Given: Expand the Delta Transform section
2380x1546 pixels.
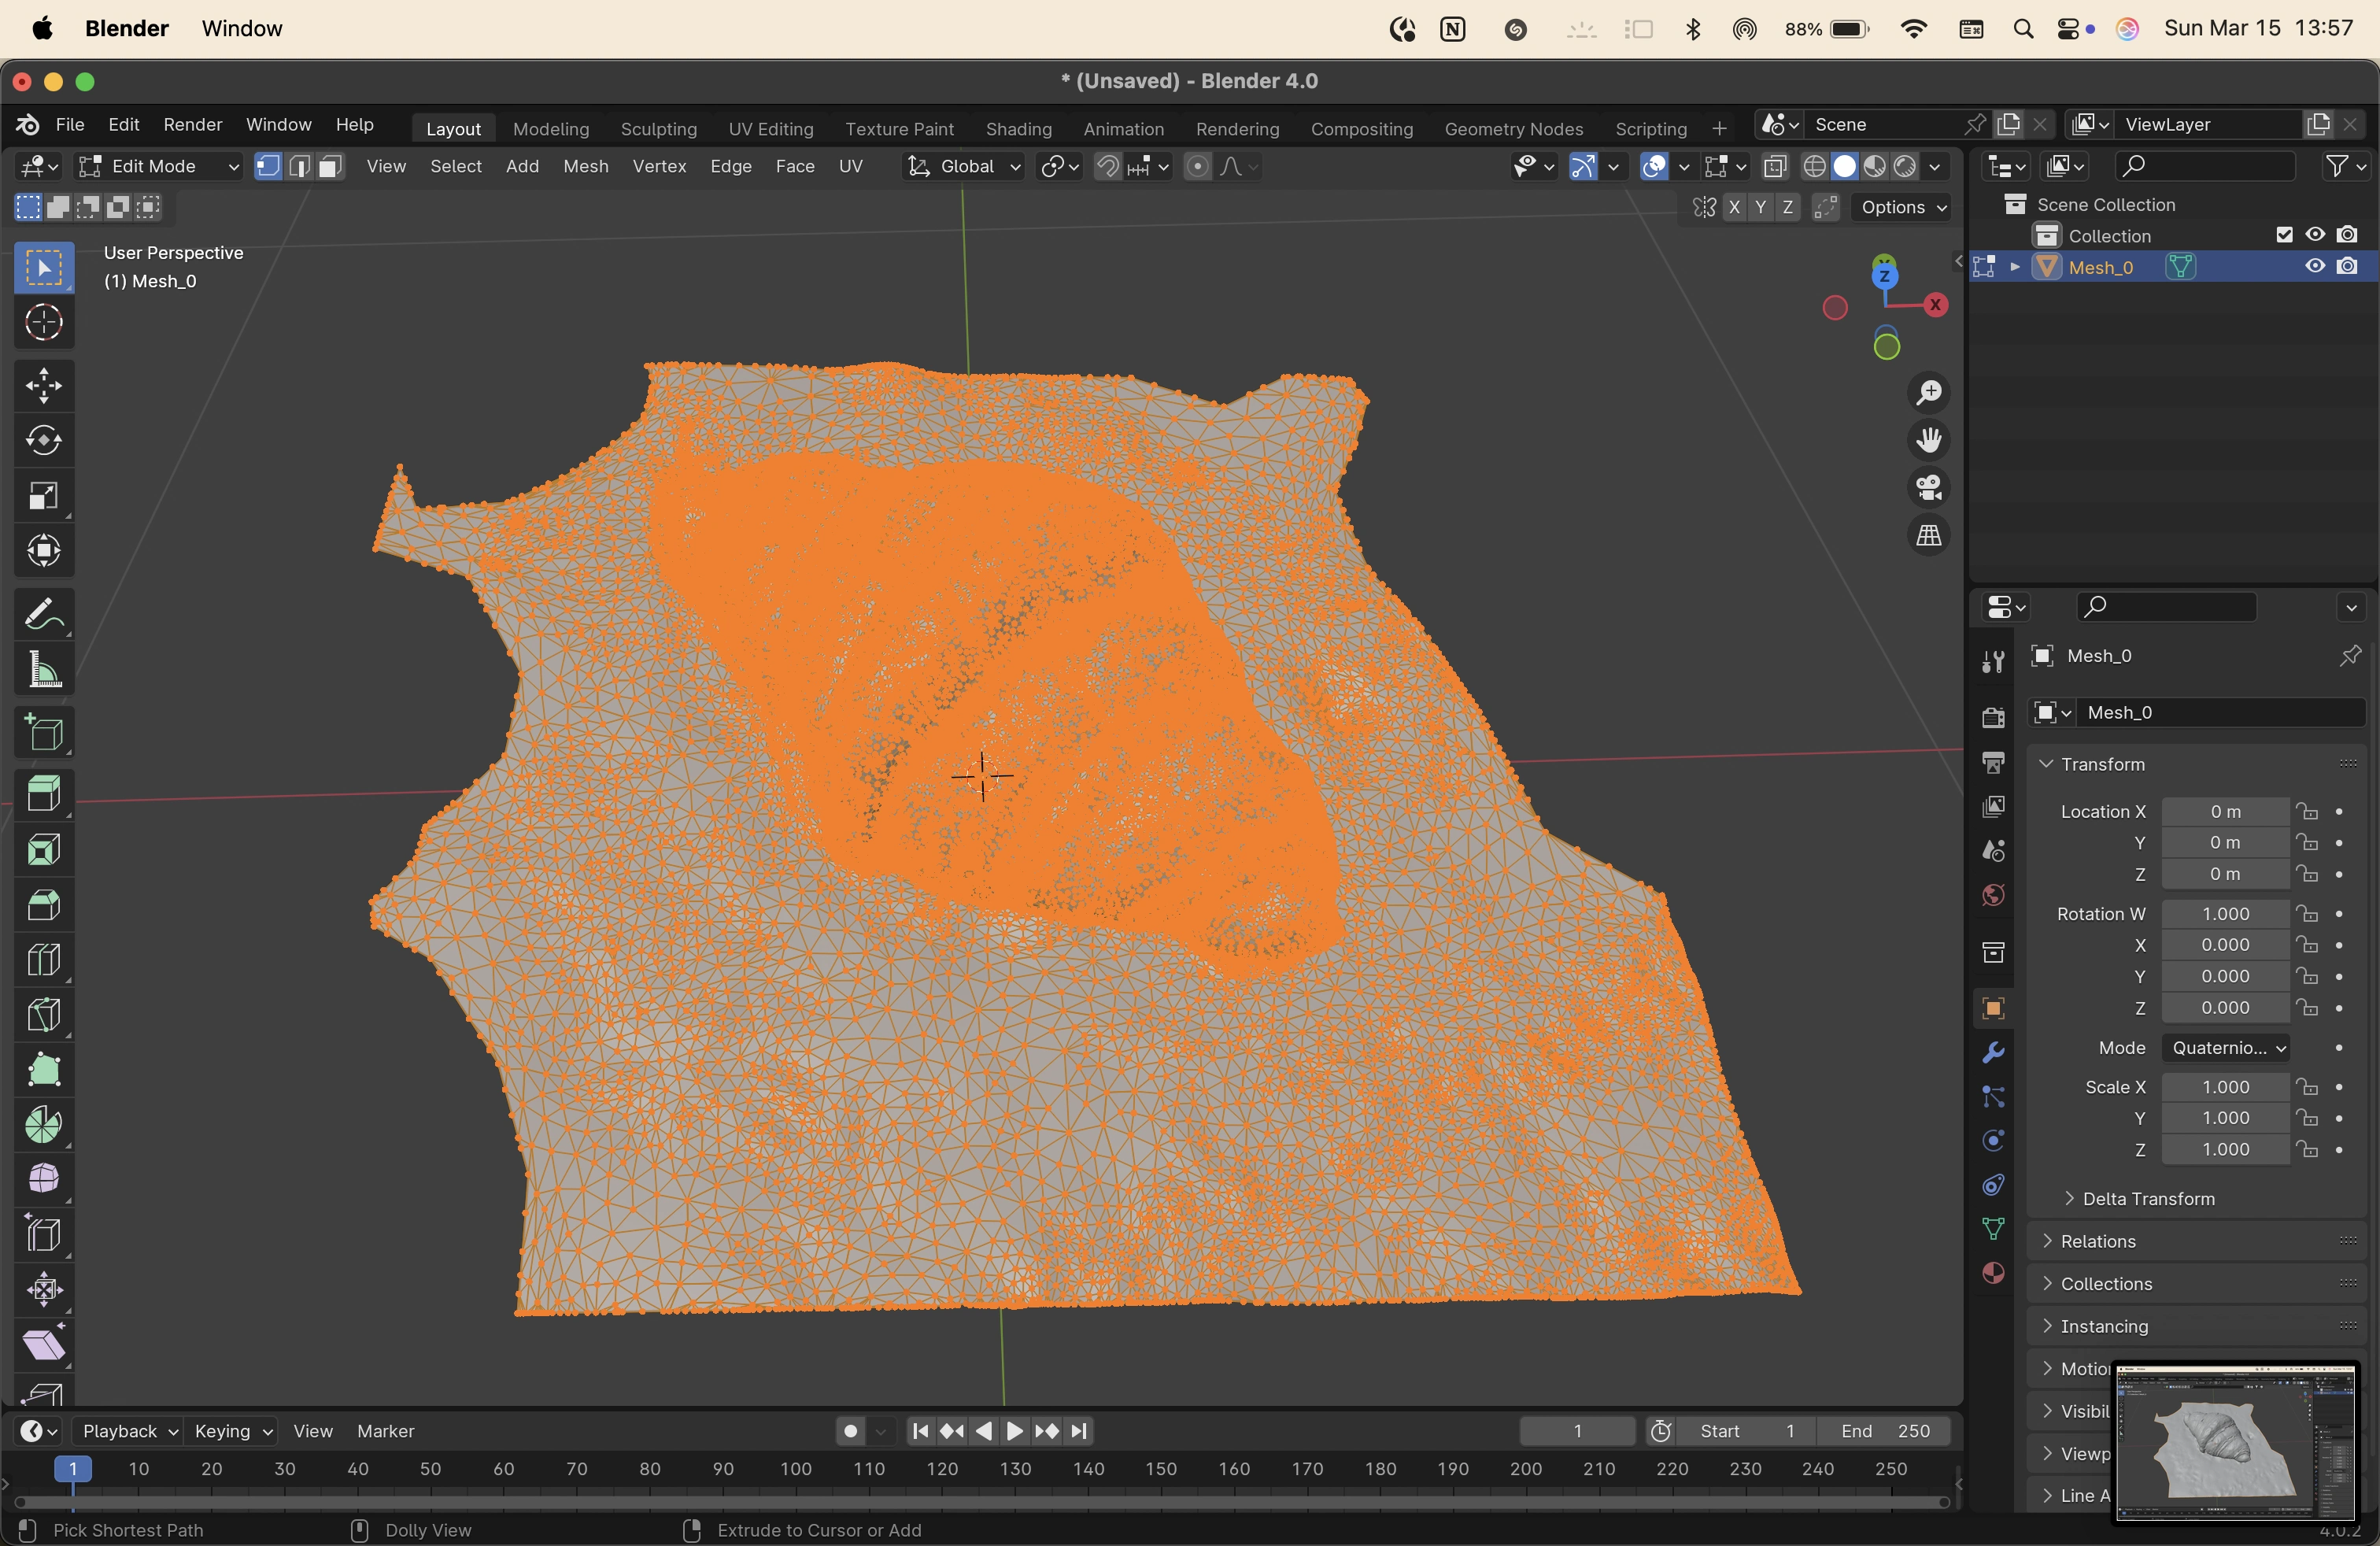Looking at the screenshot, I should 2146,1198.
